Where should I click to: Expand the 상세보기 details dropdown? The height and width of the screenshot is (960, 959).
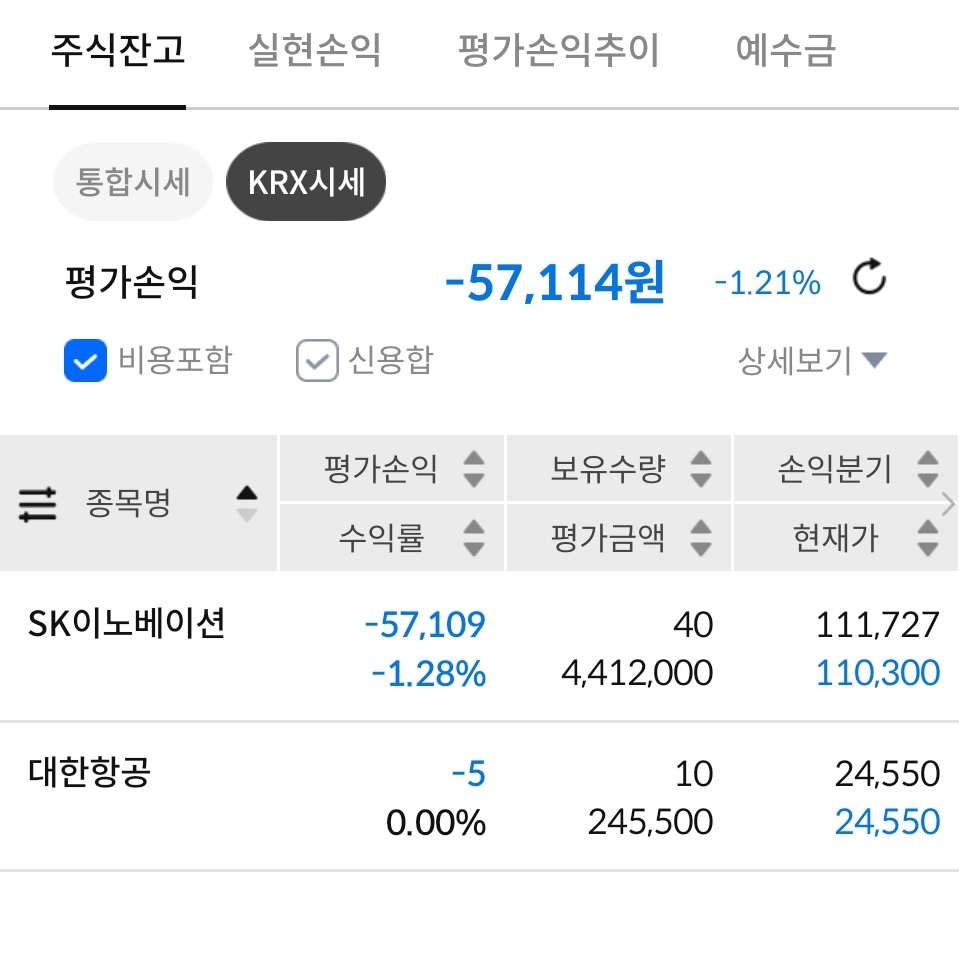[812, 360]
